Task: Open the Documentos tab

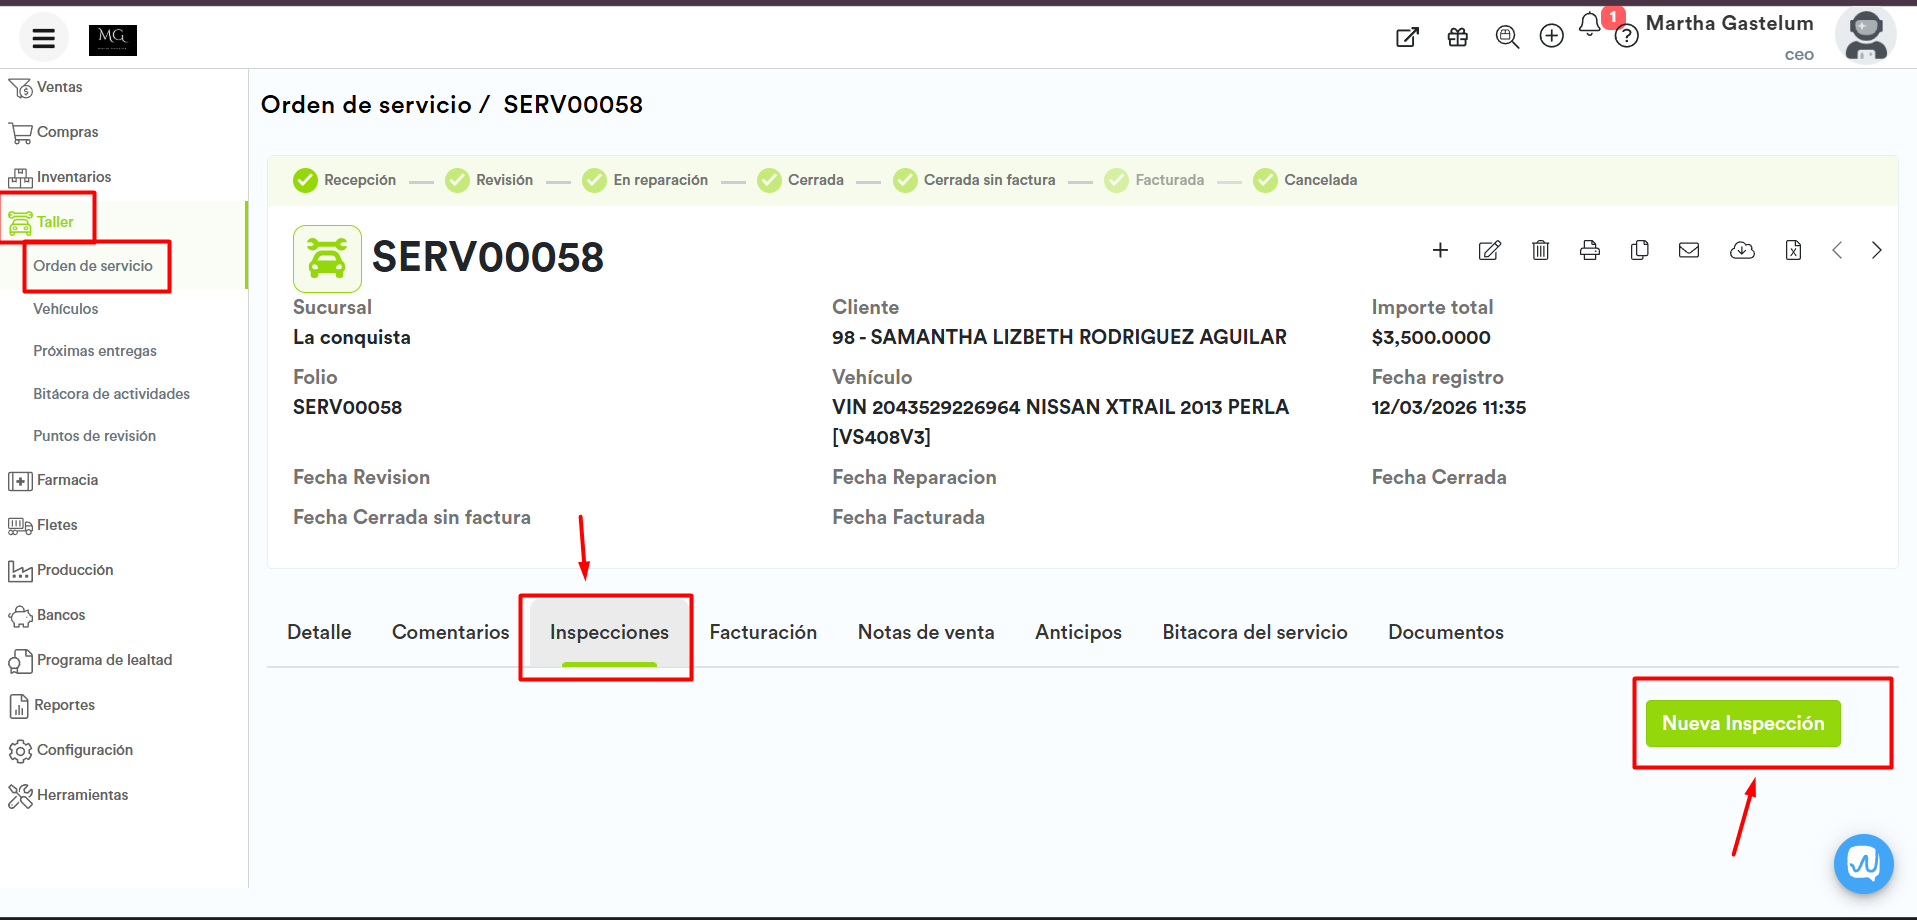Action: tap(1446, 632)
